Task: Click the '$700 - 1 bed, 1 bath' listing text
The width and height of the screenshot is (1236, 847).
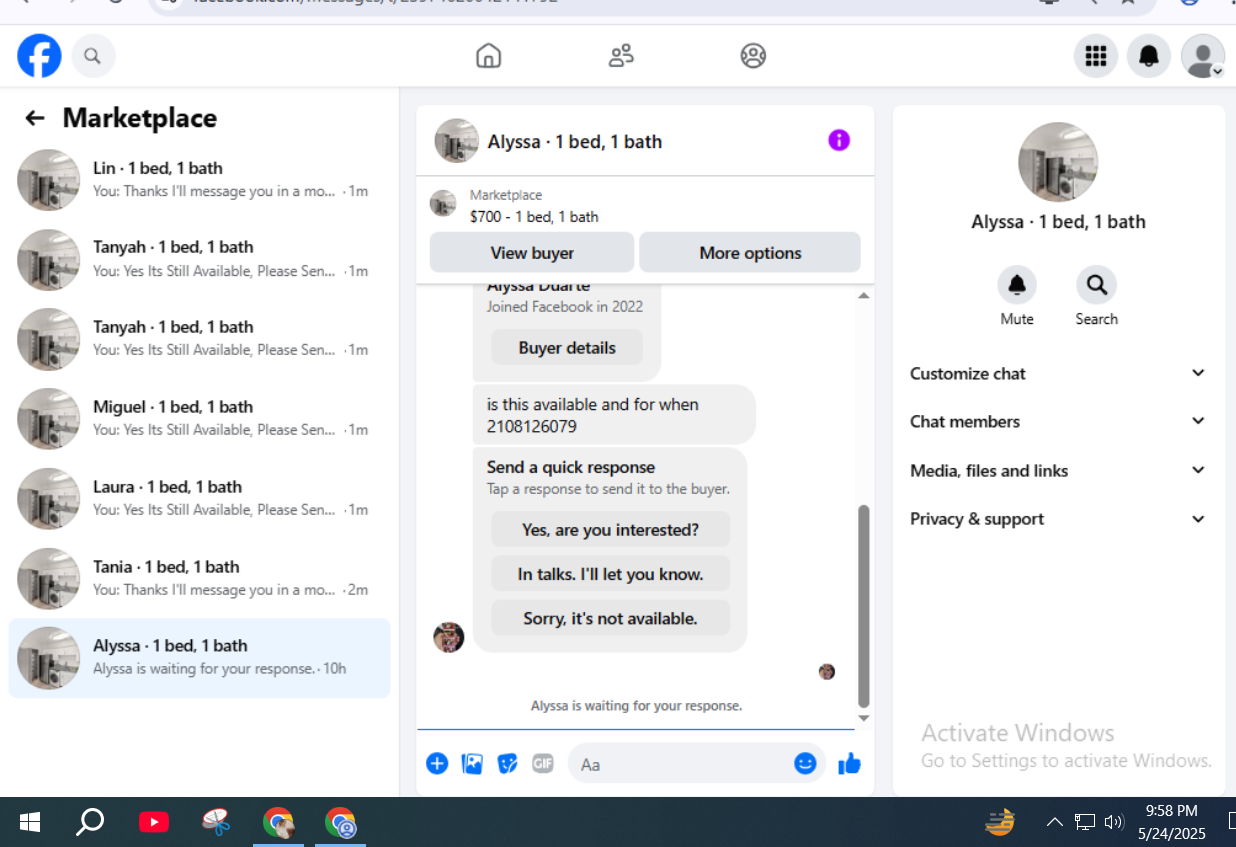Action: point(534,217)
